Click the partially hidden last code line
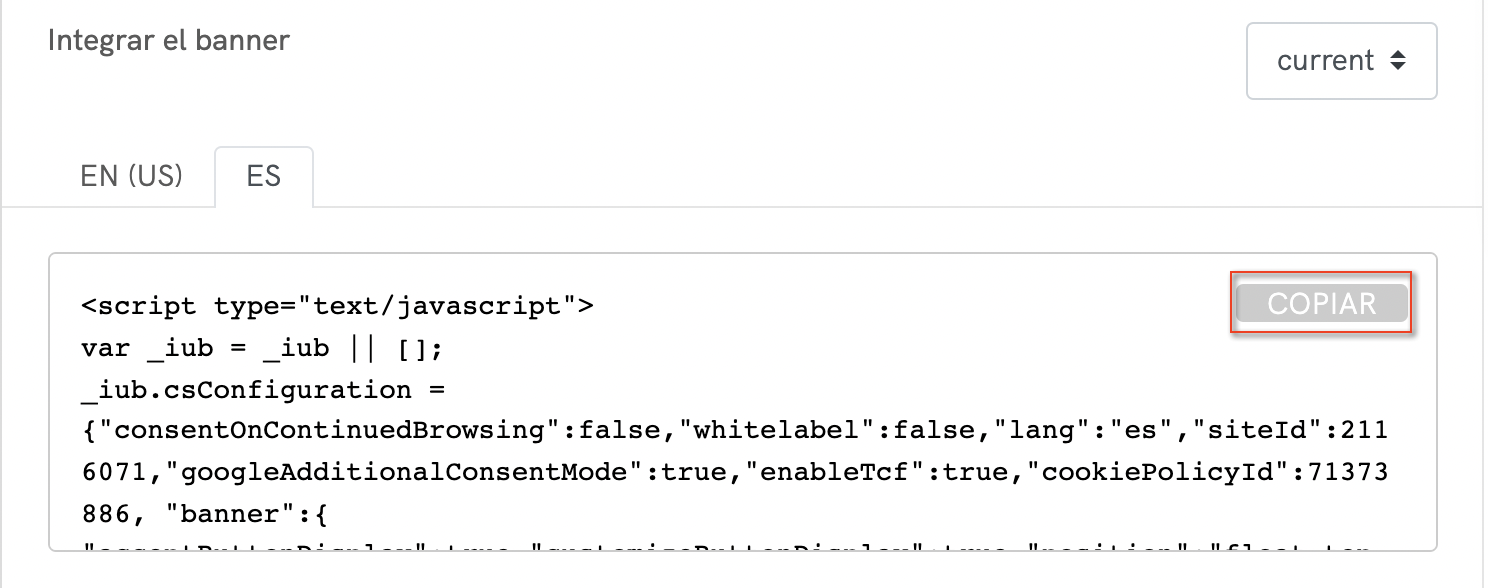The width and height of the screenshot is (1488, 588). [x=700, y=546]
